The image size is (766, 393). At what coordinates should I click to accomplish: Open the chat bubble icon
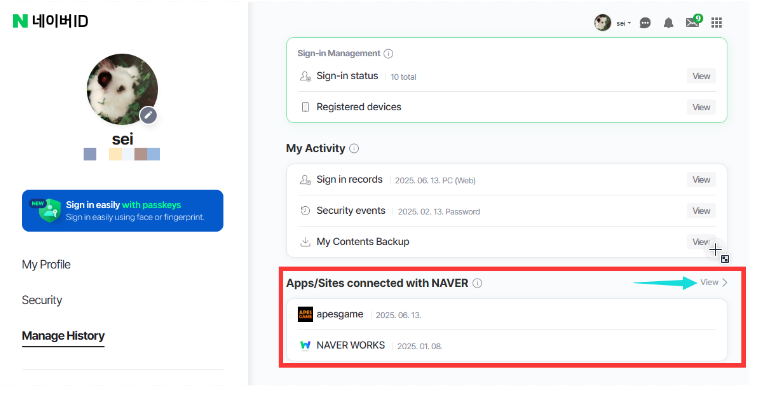point(645,23)
